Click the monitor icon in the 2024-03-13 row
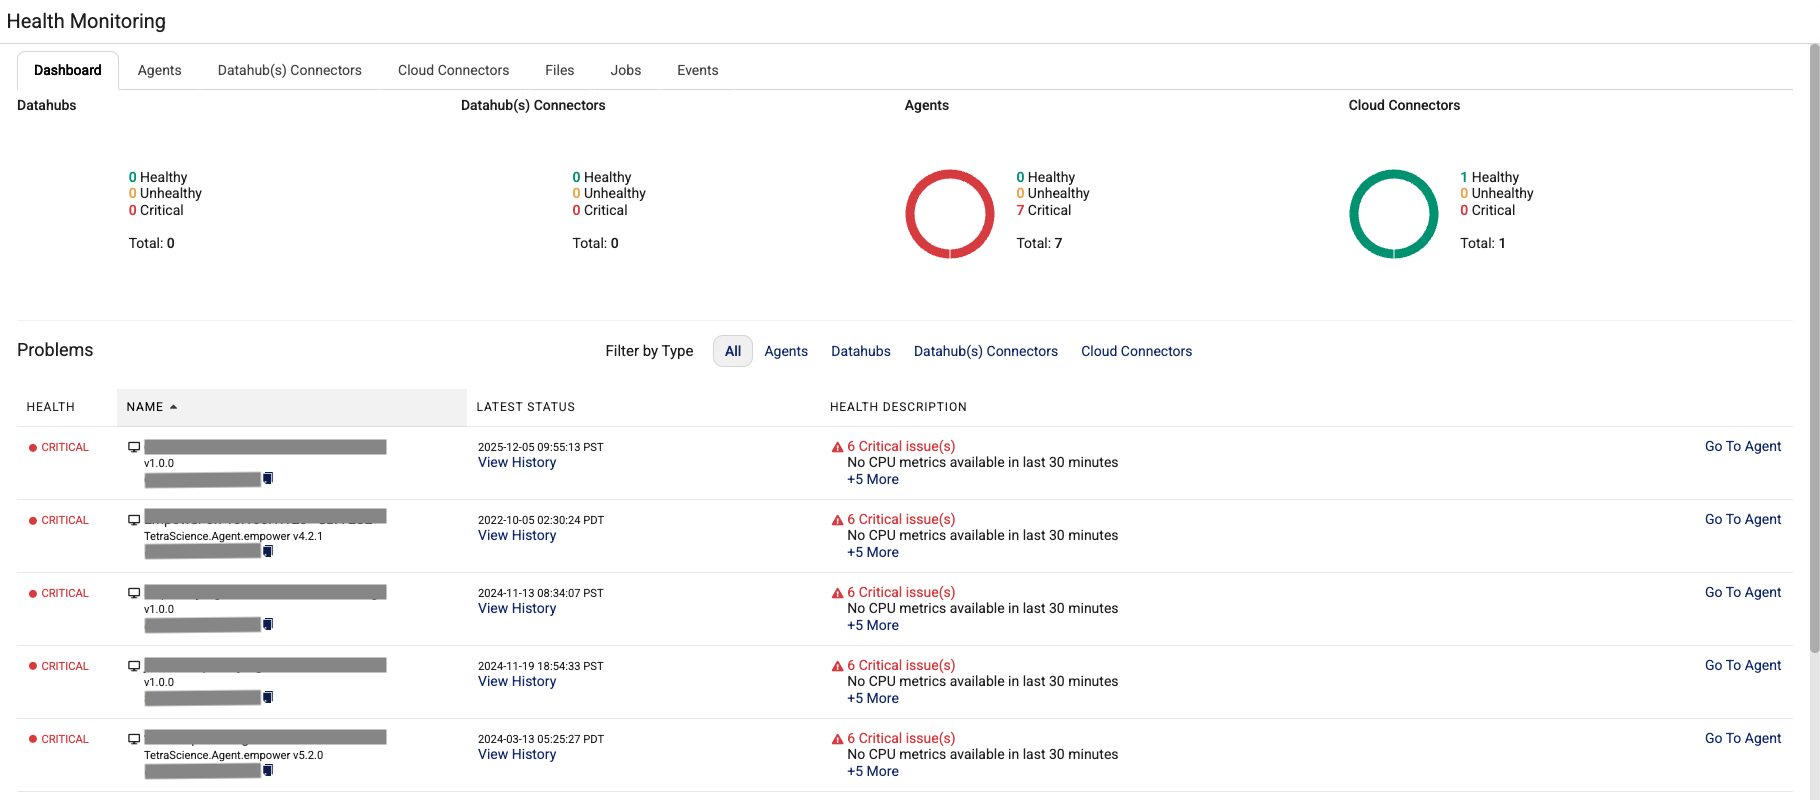 click(134, 739)
